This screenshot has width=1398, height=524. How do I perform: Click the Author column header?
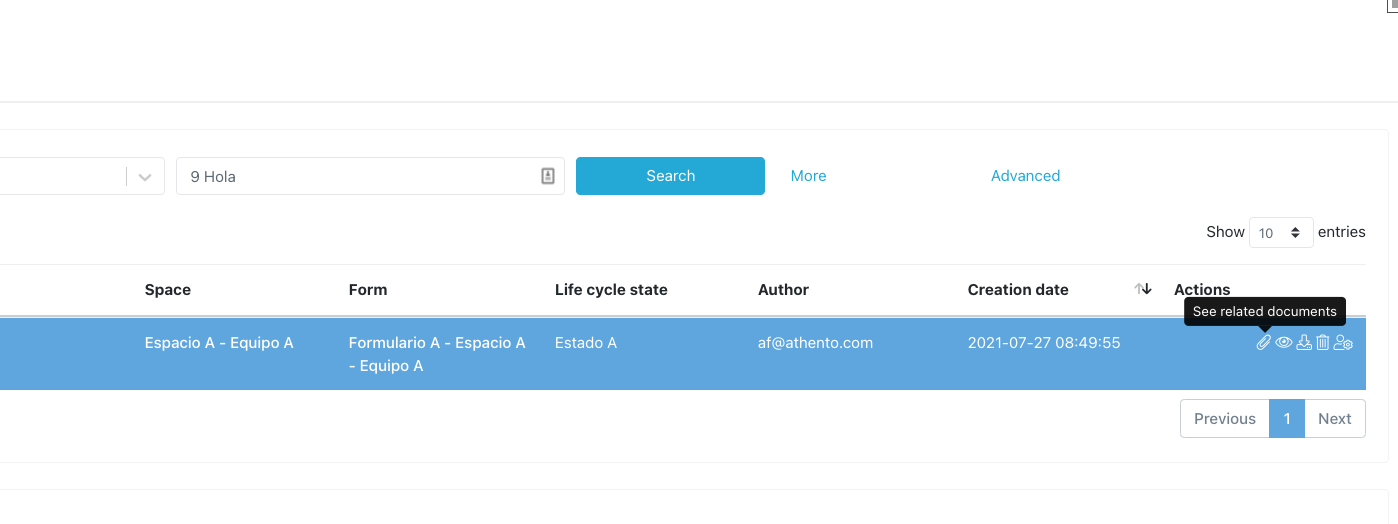783,290
